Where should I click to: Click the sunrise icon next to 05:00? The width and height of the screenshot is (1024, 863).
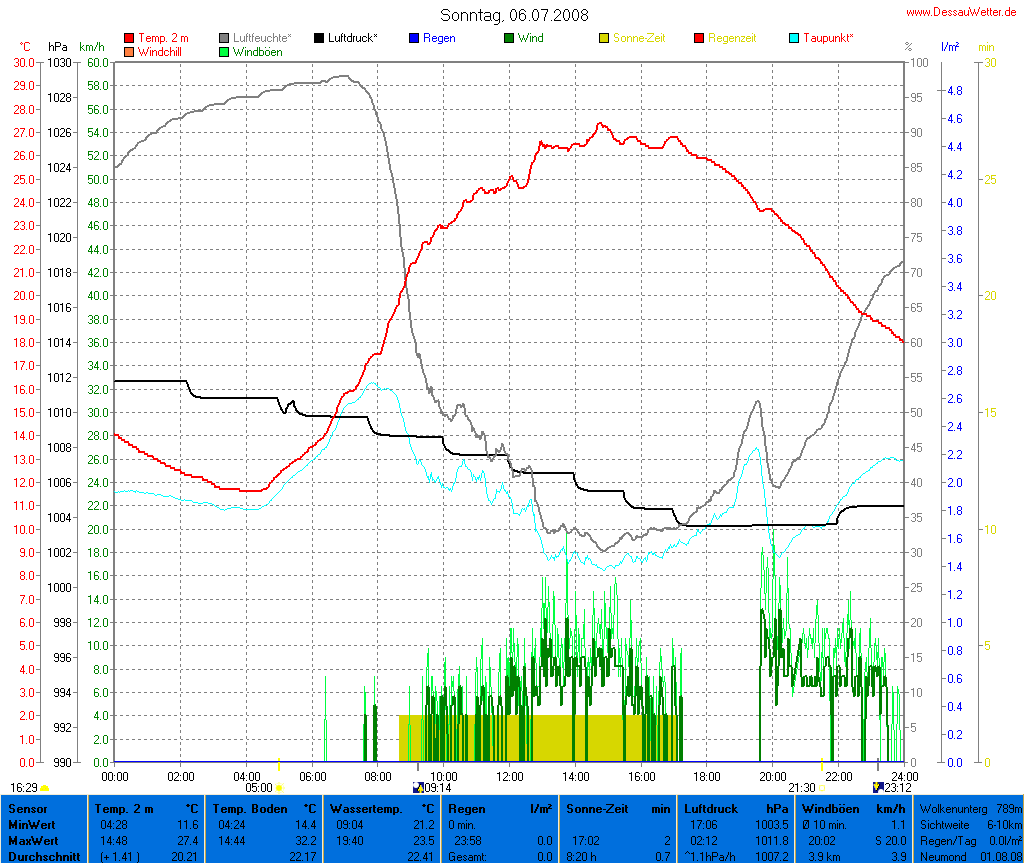pyautogui.click(x=279, y=788)
